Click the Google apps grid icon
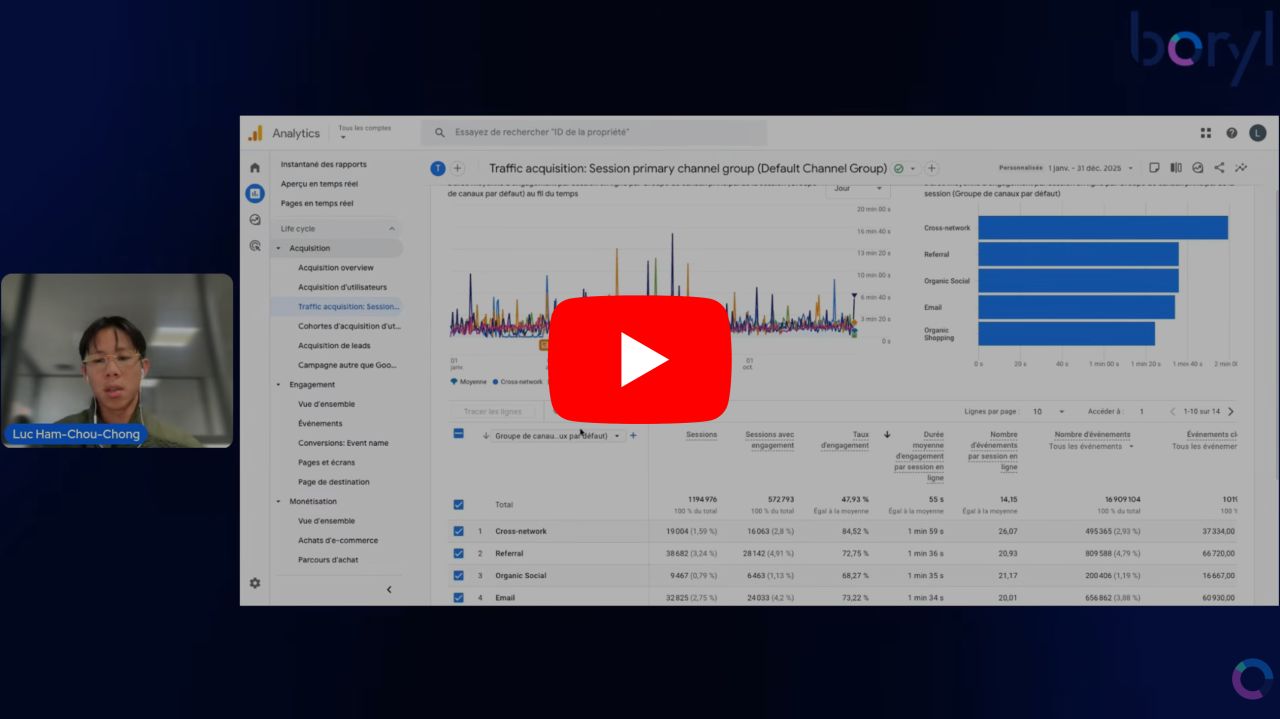 click(x=1206, y=133)
